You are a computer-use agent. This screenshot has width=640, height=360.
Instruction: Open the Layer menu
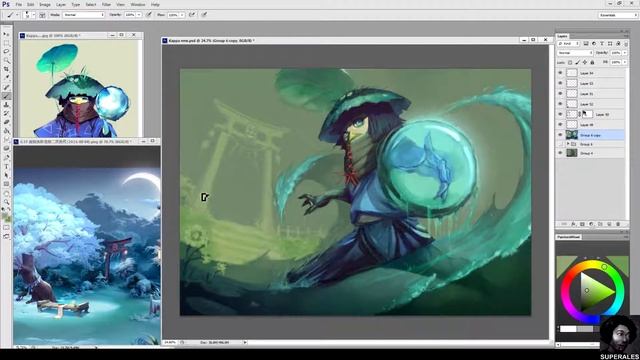point(61,4)
